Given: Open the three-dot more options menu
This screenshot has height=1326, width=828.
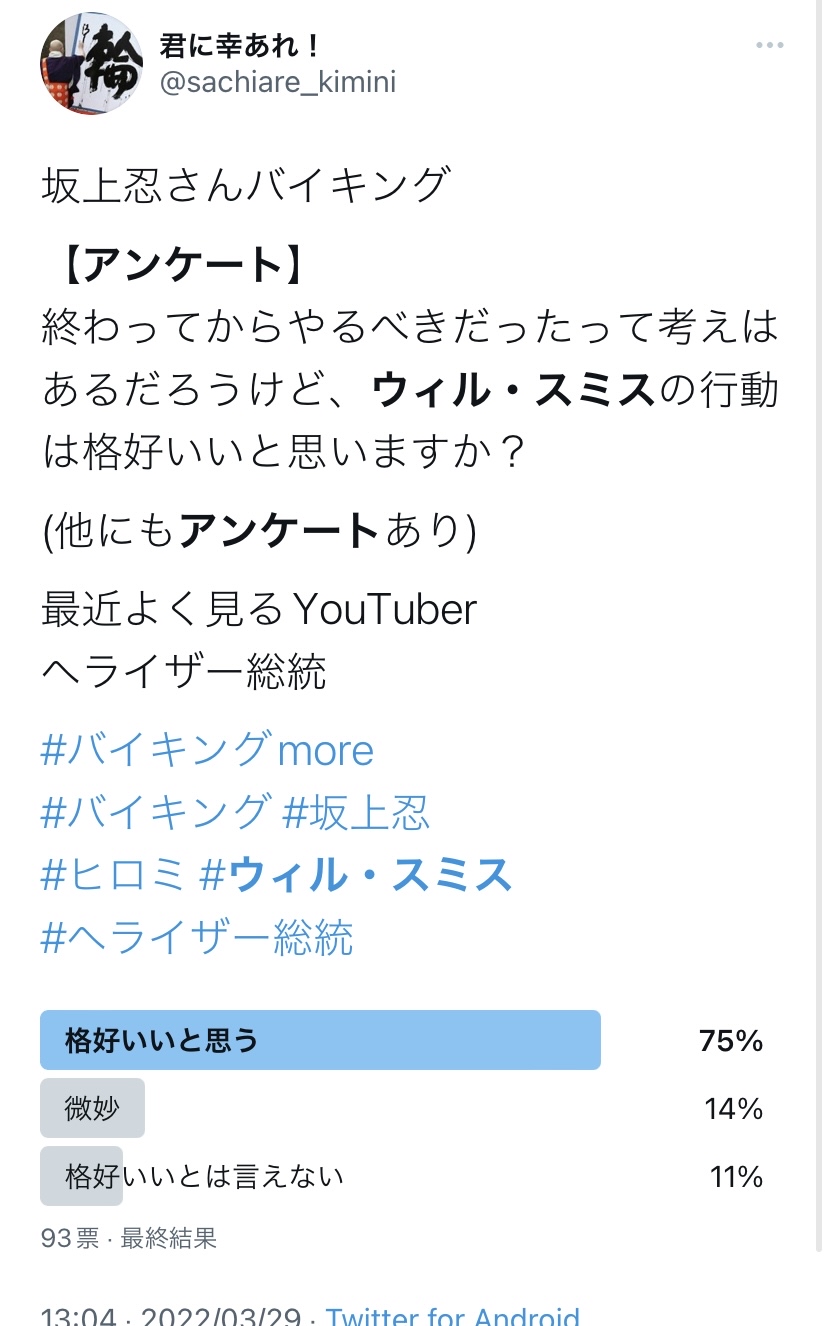Looking at the screenshot, I should pyautogui.click(x=769, y=46).
